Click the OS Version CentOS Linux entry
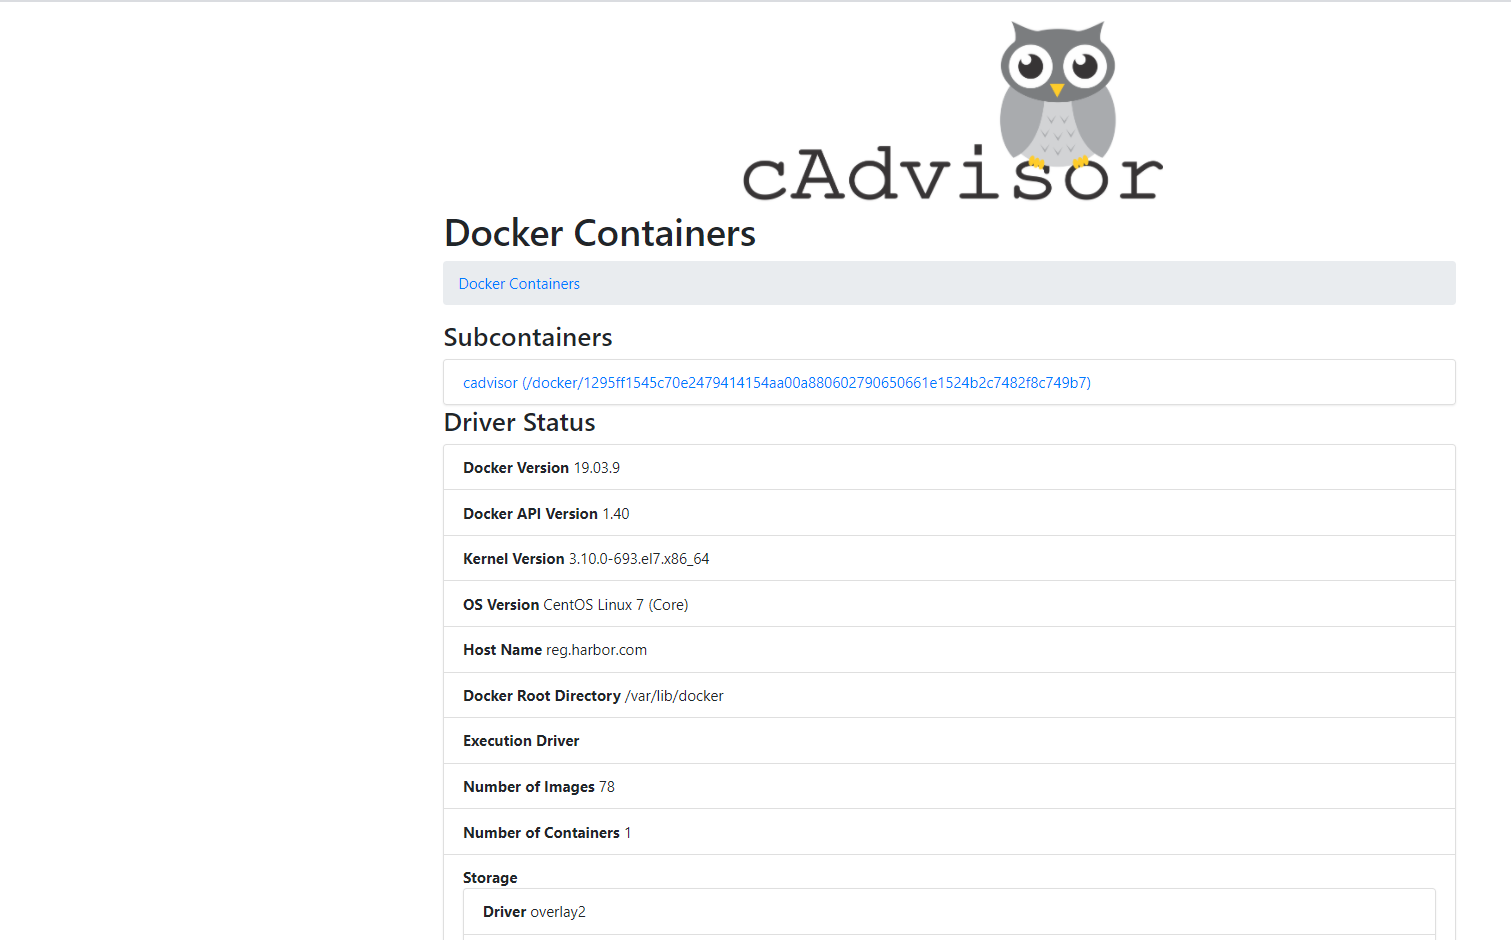 tap(575, 604)
